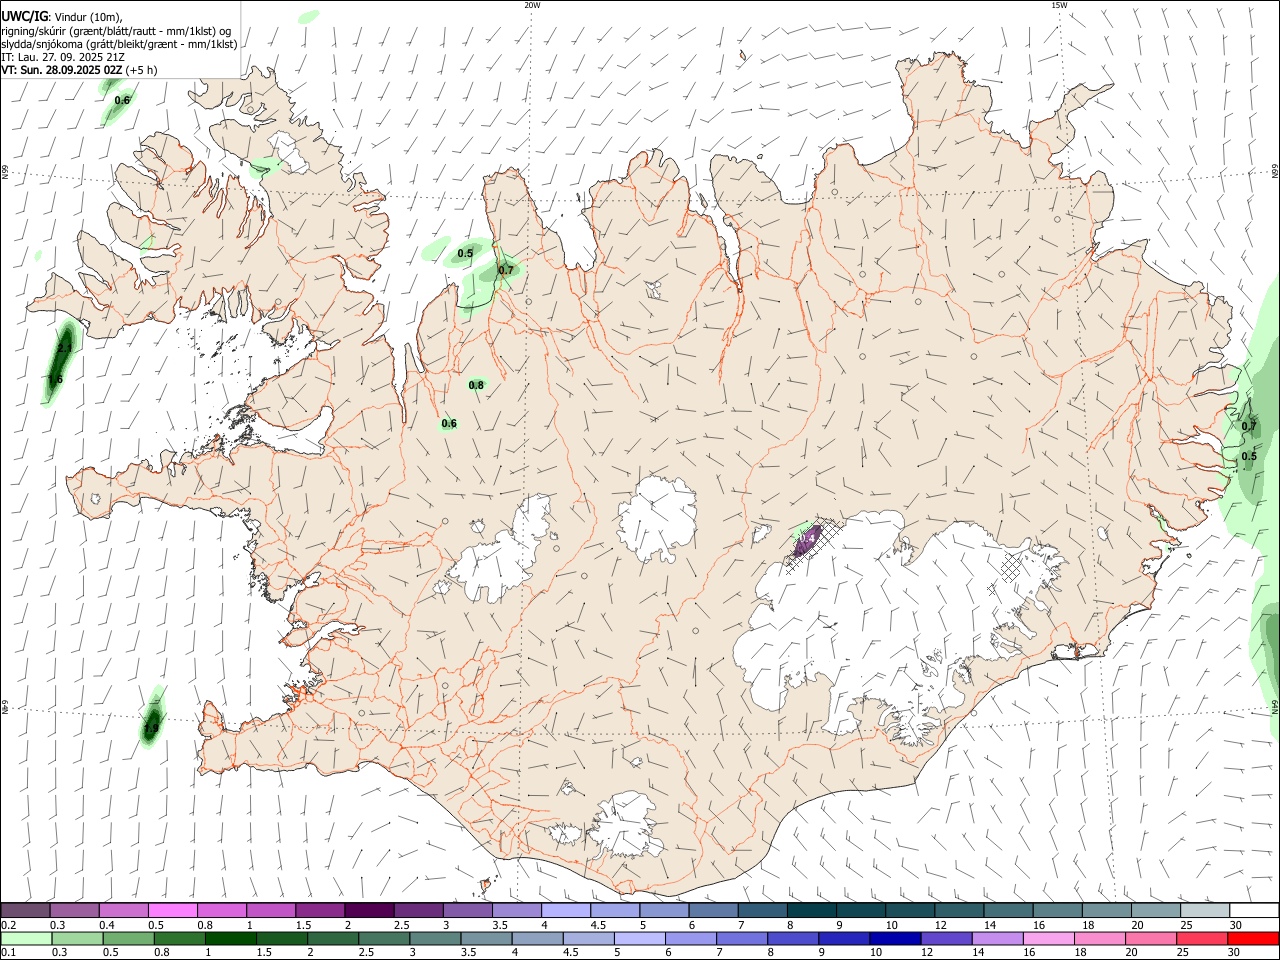Pick the darkest green 1 mm rain swatch
The image size is (1280, 960).
click(231, 938)
